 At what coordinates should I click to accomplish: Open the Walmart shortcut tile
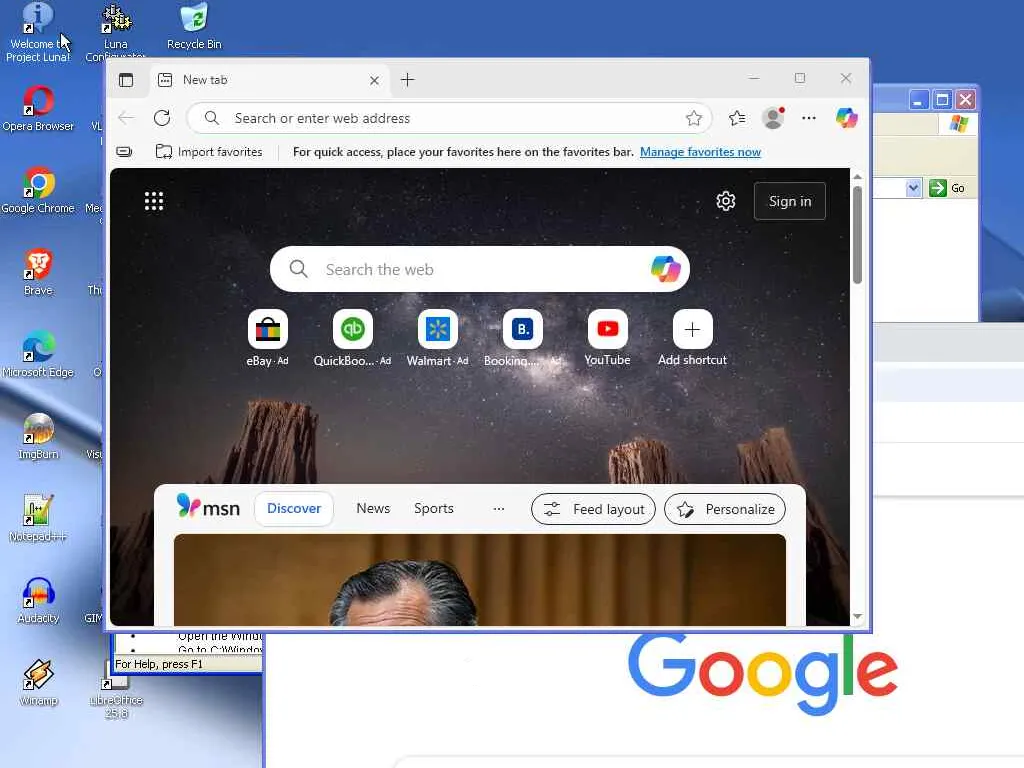[x=438, y=329]
